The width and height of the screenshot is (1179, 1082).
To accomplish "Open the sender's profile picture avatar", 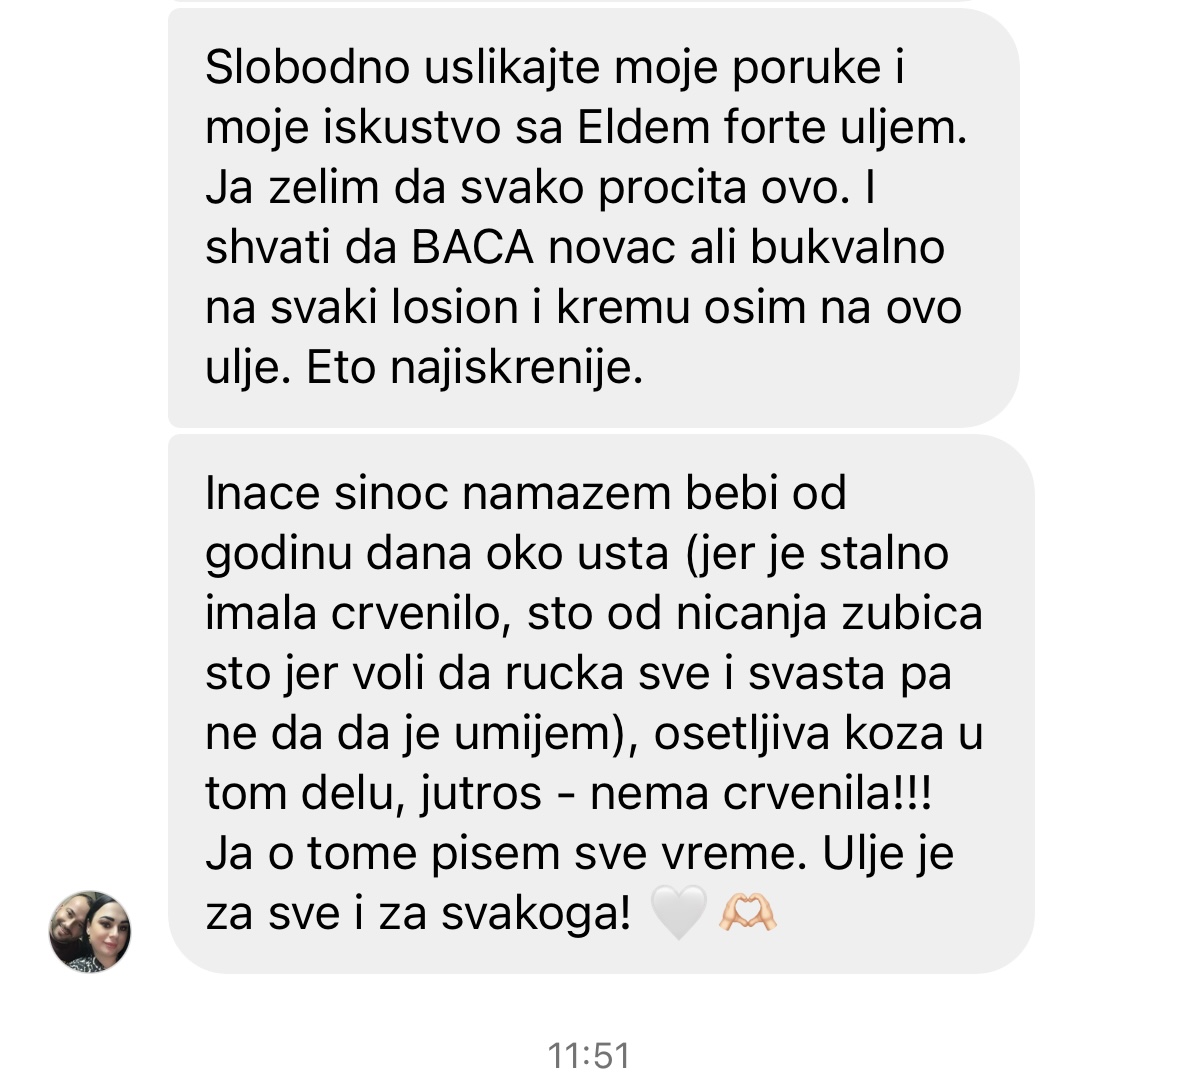I will [90, 932].
